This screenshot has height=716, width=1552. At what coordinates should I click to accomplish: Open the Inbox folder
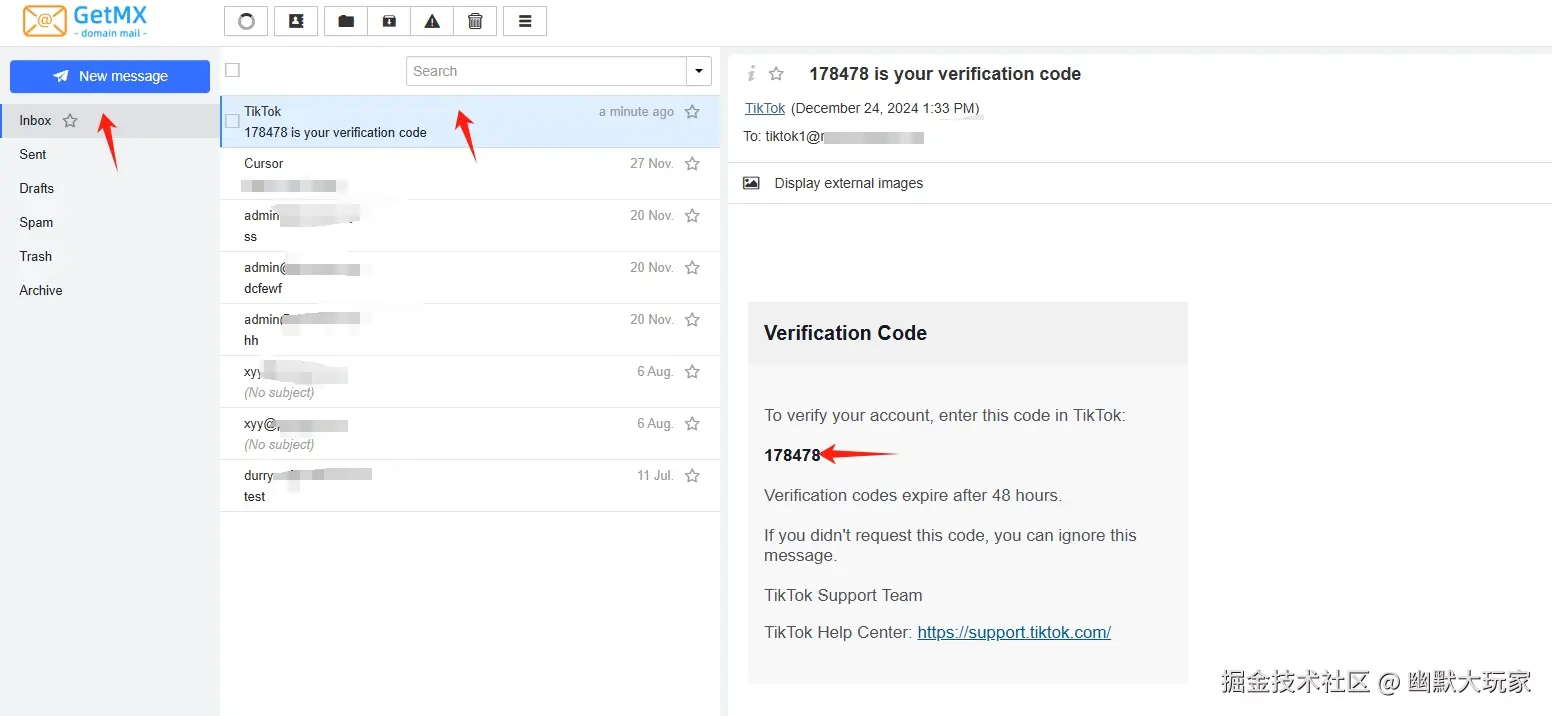(110, 121)
